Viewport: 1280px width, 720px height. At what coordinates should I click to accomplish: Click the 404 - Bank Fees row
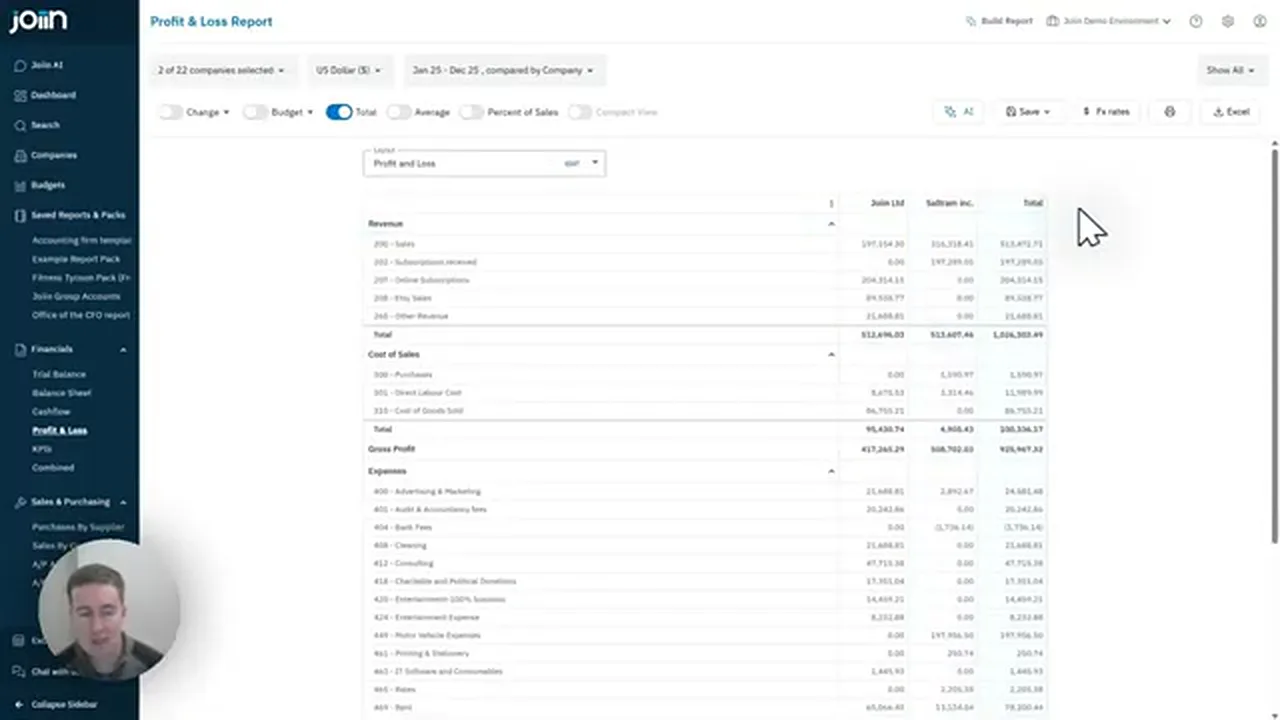706,527
